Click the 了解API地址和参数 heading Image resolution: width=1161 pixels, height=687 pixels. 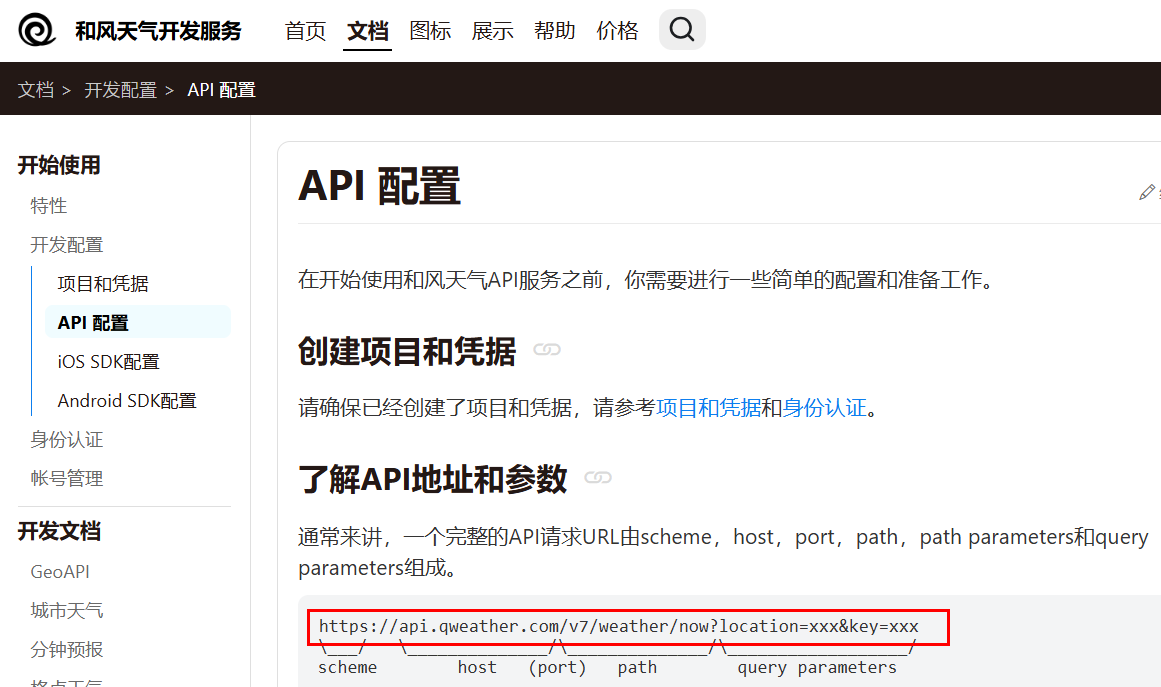click(432, 479)
